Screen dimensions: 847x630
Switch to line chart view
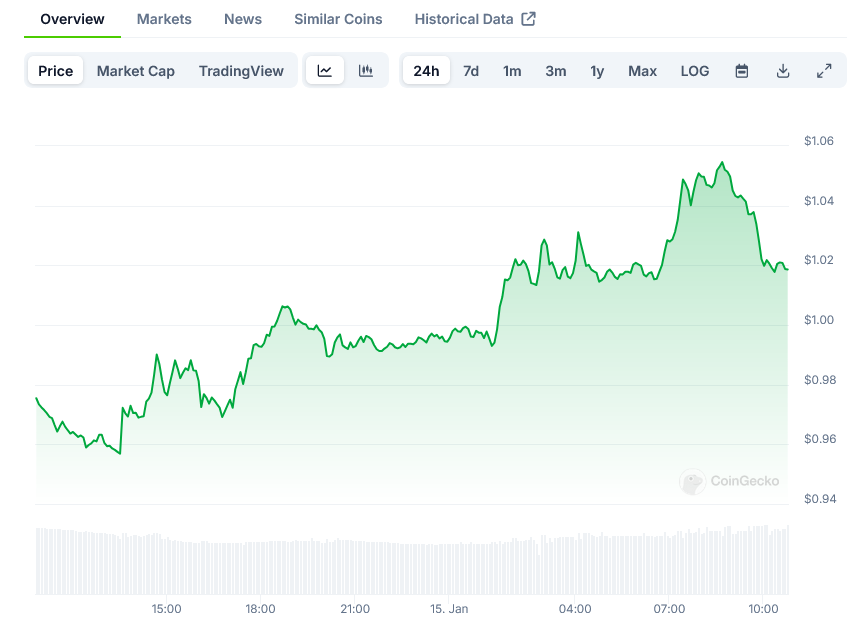click(x=325, y=71)
